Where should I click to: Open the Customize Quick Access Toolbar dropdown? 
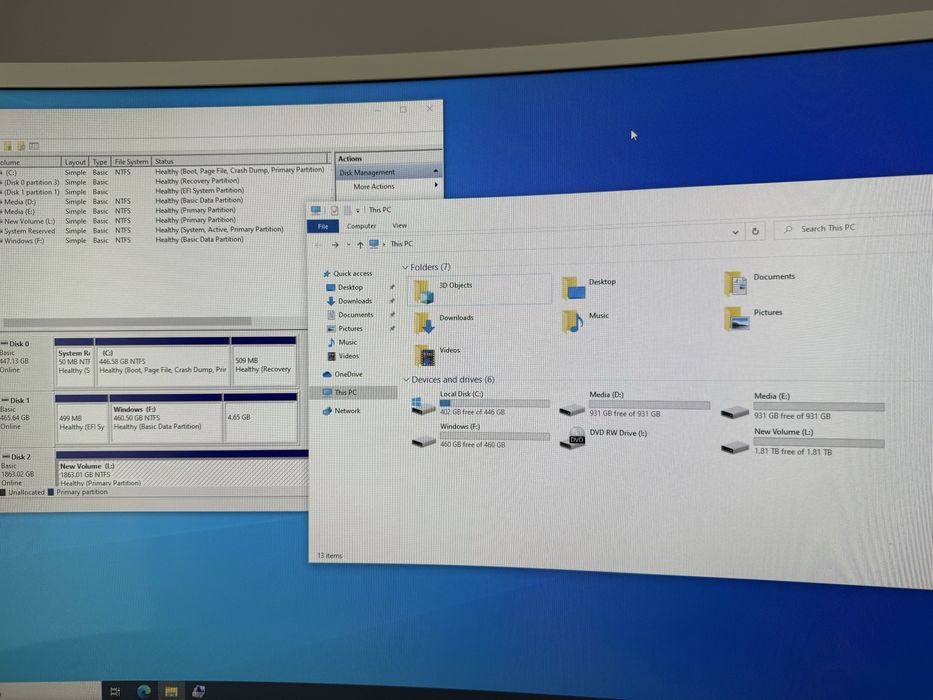358,210
